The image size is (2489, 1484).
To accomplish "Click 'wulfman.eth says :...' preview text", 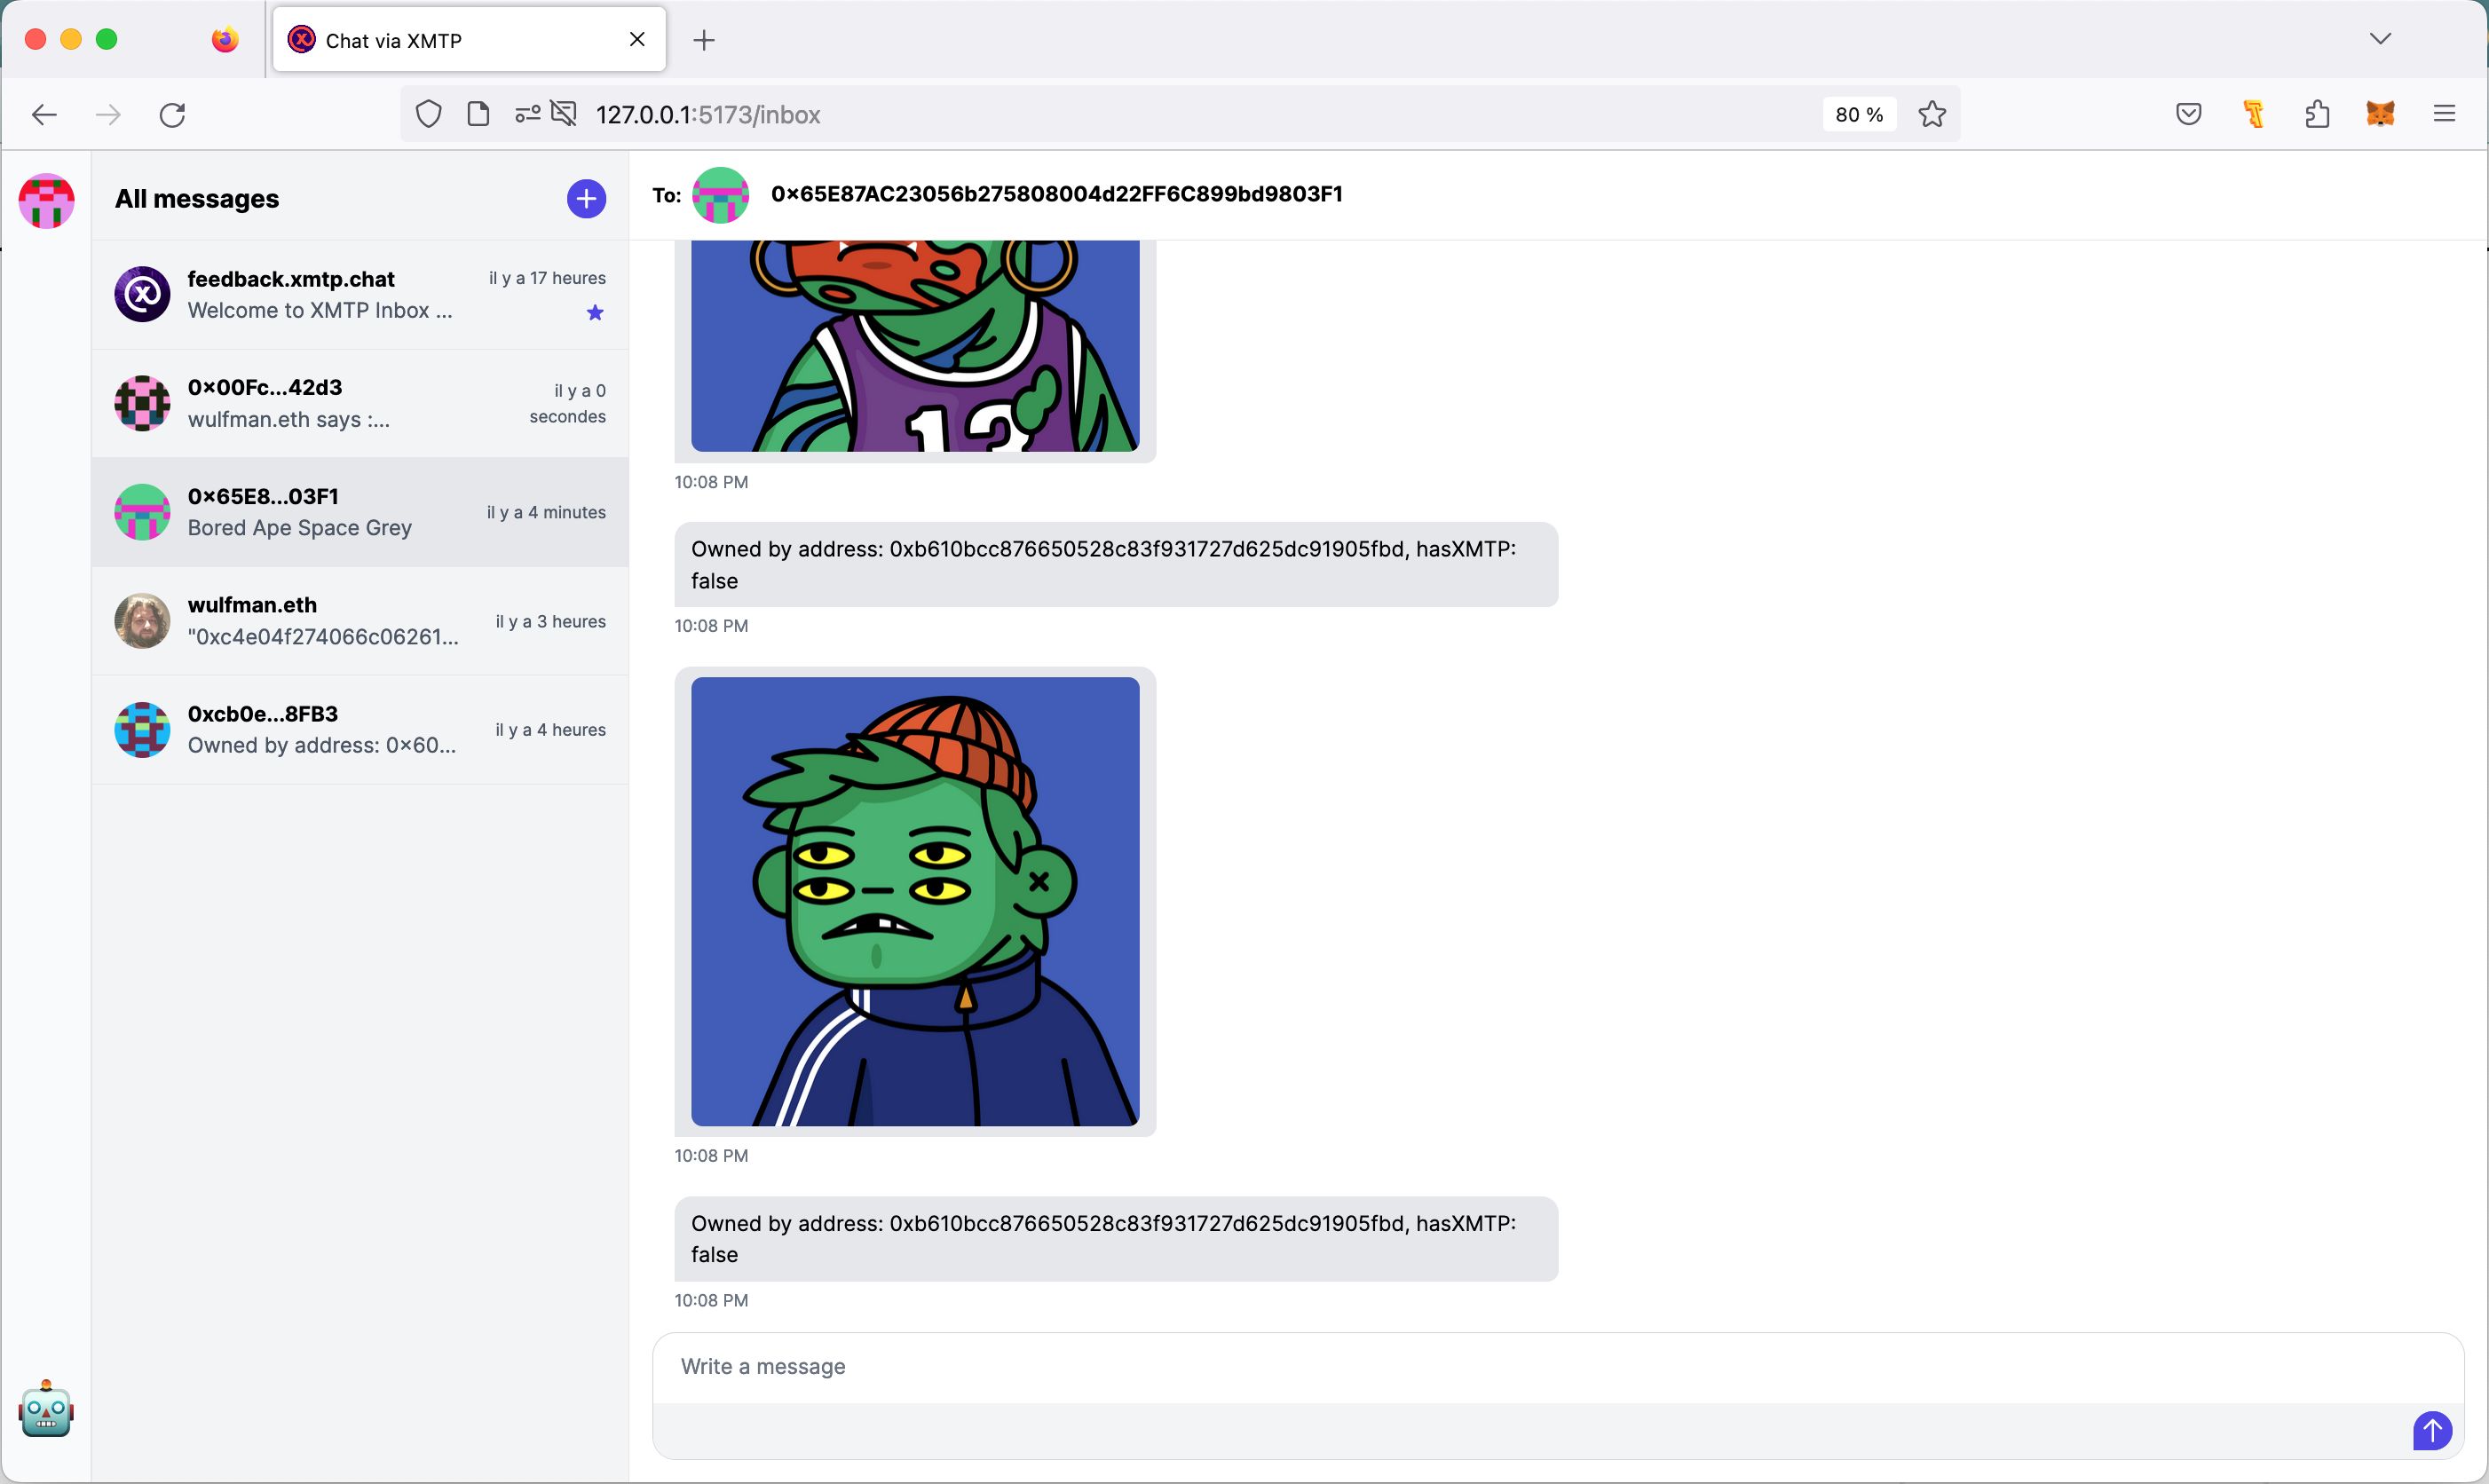I will click(x=289, y=420).
